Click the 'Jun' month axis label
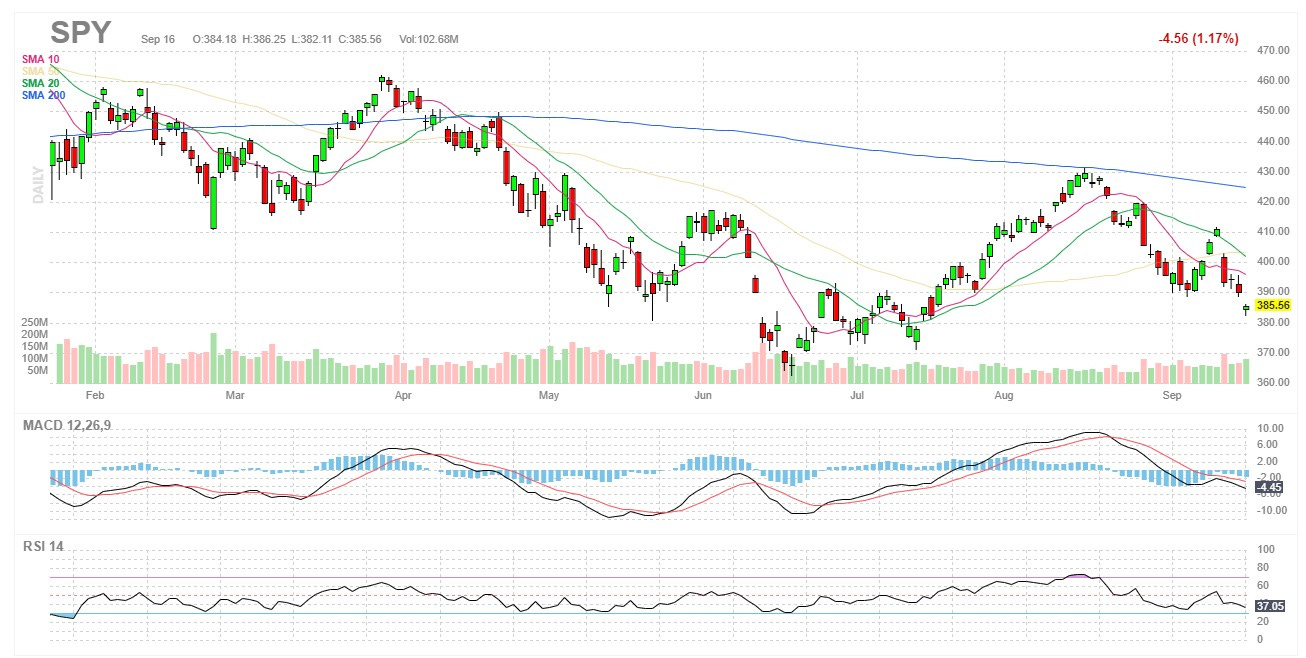Viewport: 1306px width, 658px height. [x=703, y=395]
